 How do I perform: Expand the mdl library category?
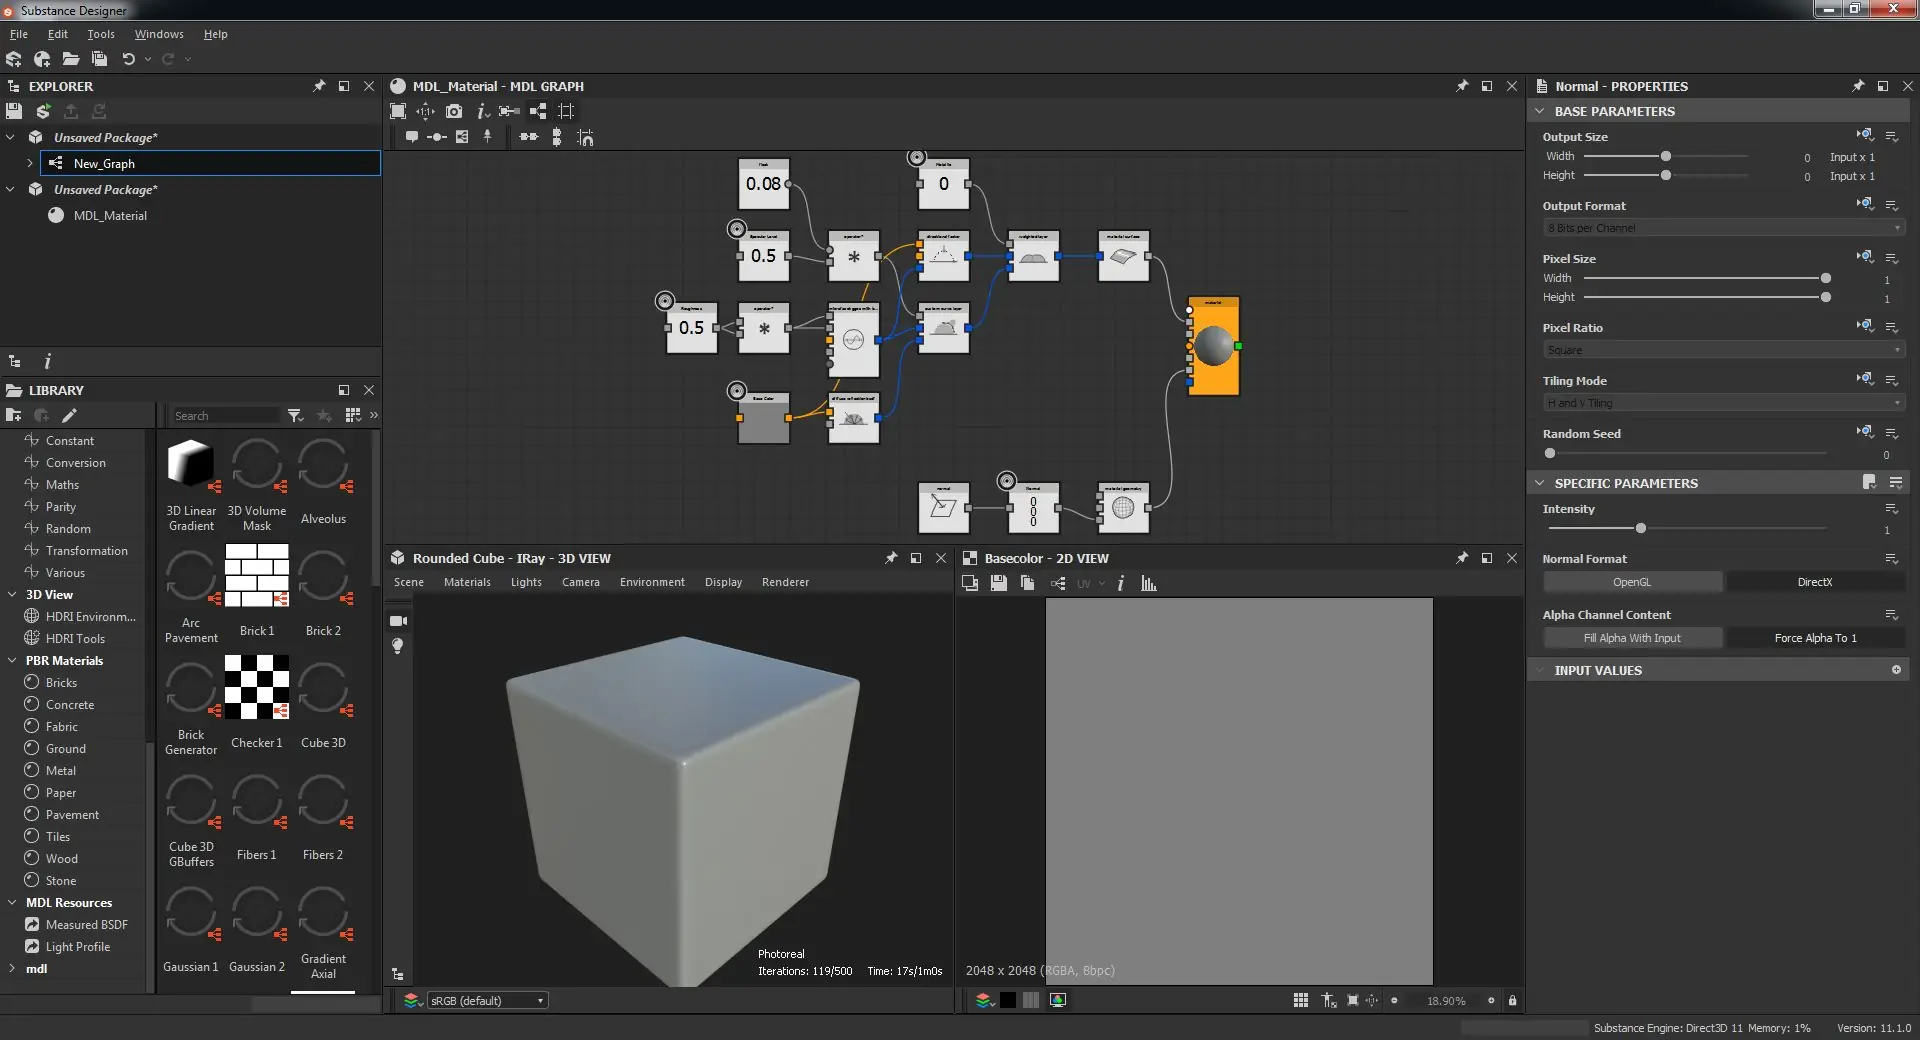click(12, 969)
